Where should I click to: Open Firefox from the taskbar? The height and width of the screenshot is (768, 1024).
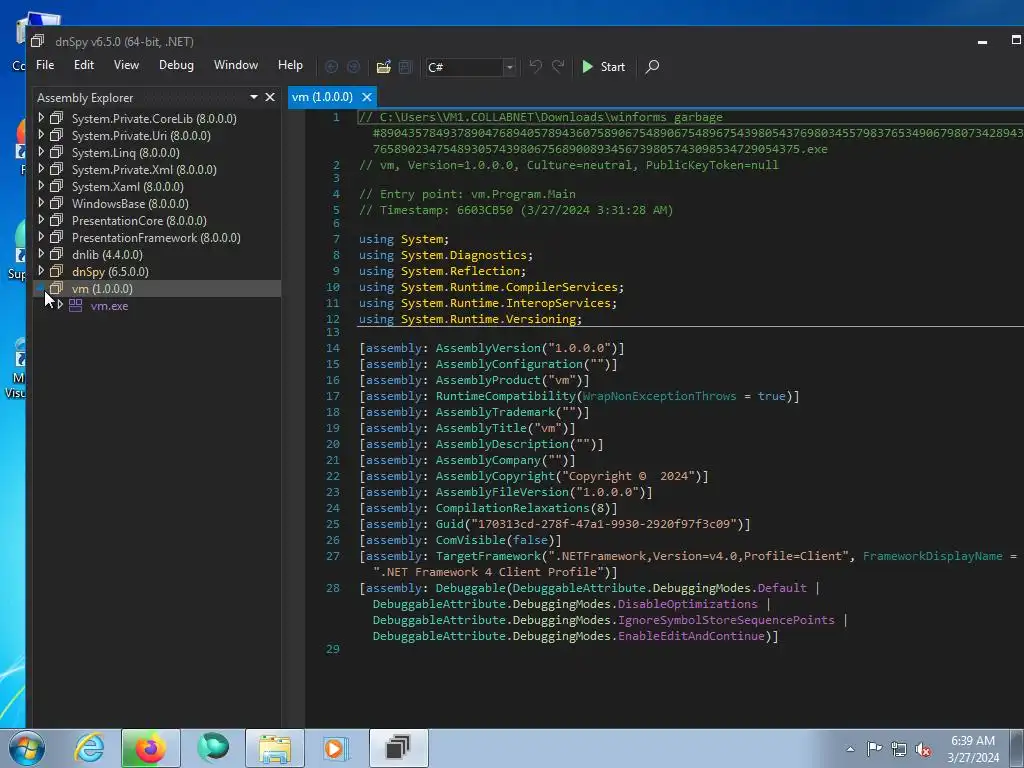(x=150, y=748)
